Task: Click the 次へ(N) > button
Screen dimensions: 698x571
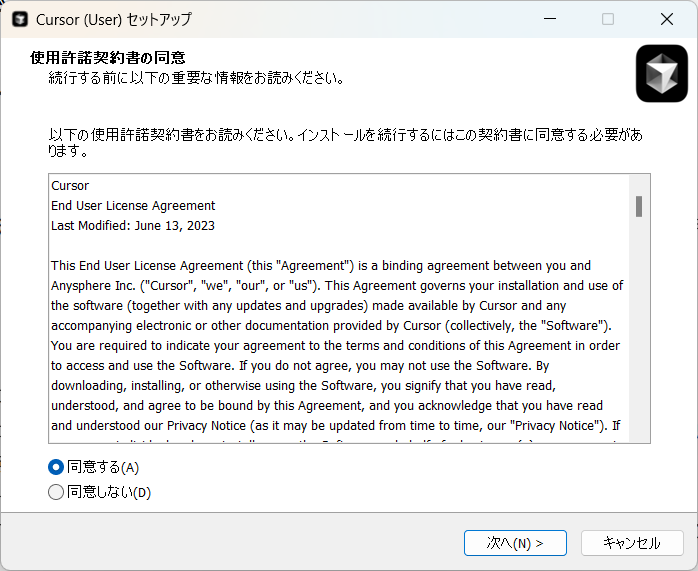Action: tap(515, 543)
